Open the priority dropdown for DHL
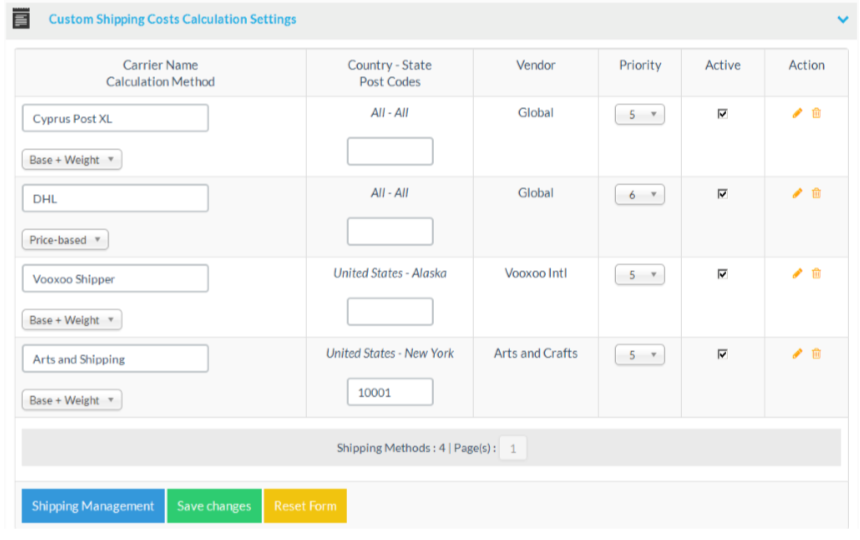 639,195
